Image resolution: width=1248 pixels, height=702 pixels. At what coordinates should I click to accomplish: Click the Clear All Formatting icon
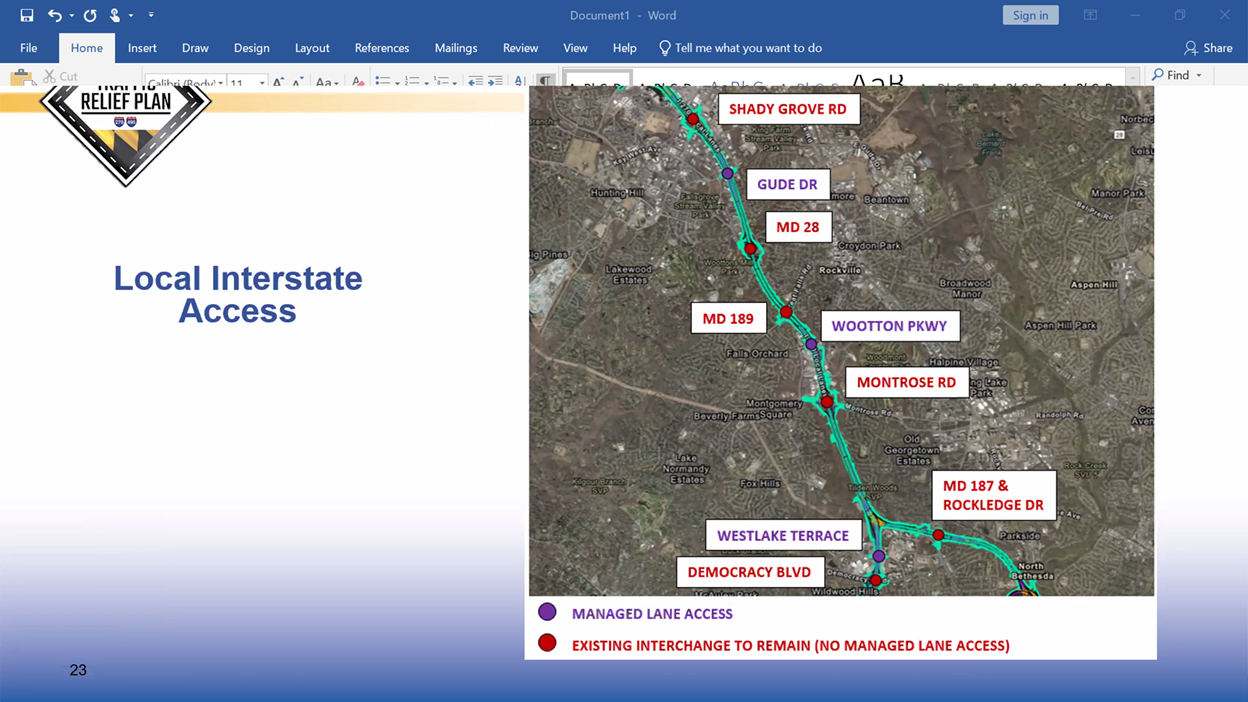pos(358,82)
